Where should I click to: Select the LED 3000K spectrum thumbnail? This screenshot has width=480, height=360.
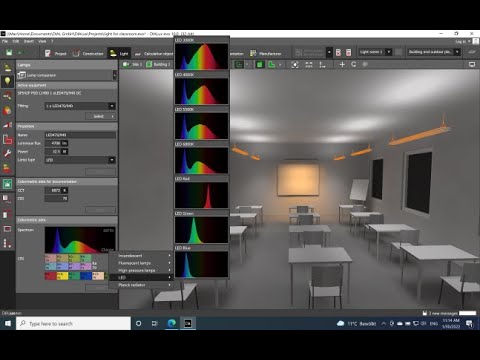point(202,56)
